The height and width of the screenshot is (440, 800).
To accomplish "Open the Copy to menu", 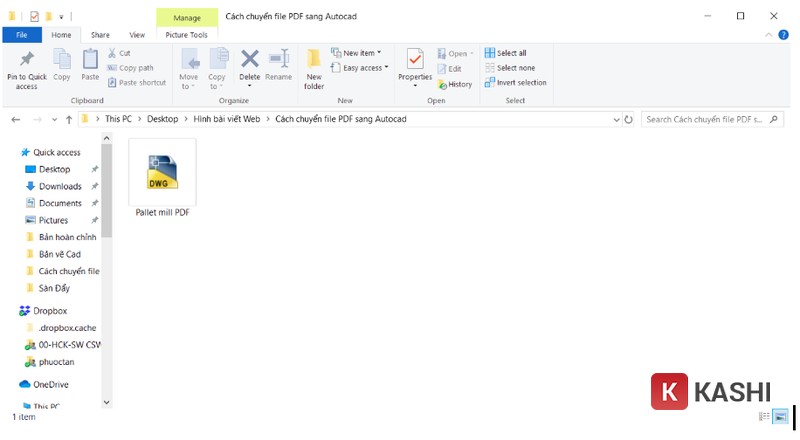I will (x=217, y=69).
